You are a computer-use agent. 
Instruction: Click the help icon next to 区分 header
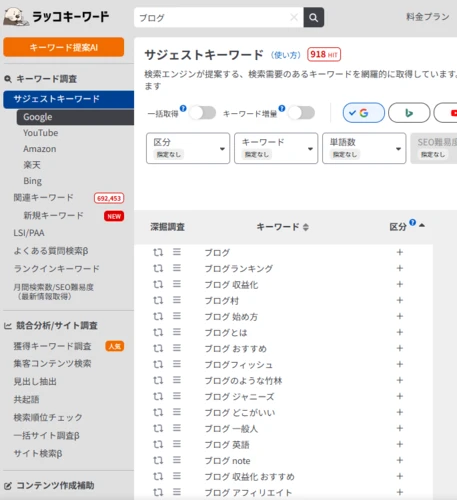click(x=413, y=222)
